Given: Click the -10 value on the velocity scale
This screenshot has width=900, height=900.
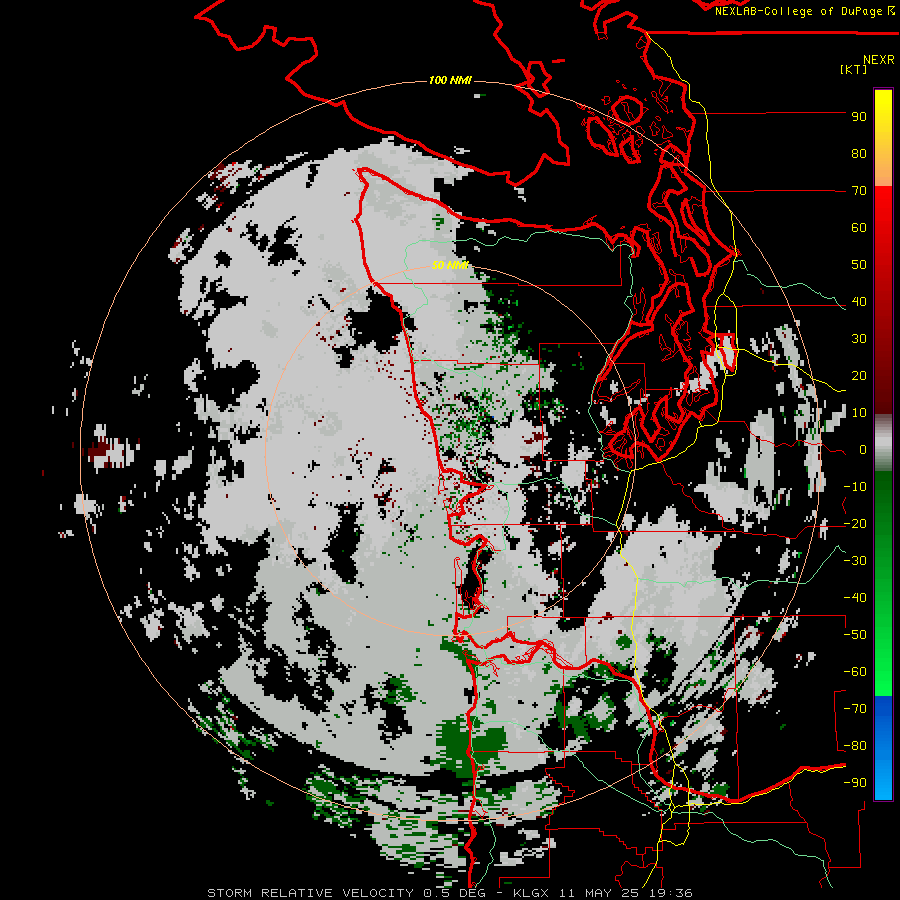Looking at the screenshot, I should tap(855, 487).
